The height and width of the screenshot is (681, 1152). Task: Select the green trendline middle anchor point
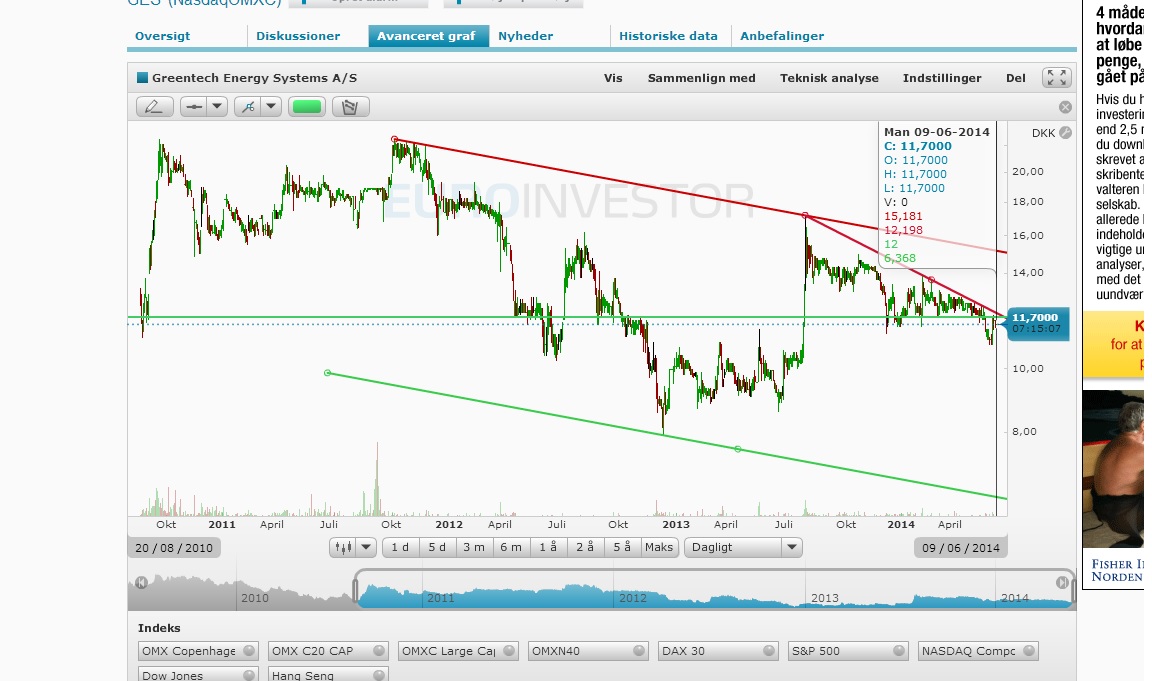pyautogui.click(x=738, y=449)
